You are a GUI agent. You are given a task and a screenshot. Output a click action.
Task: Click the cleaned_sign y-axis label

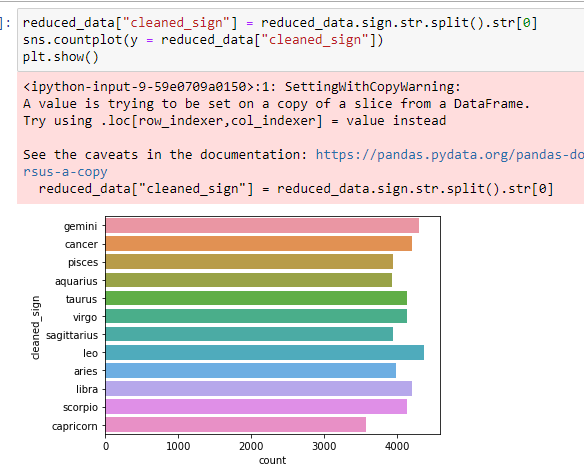click(x=35, y=327)
